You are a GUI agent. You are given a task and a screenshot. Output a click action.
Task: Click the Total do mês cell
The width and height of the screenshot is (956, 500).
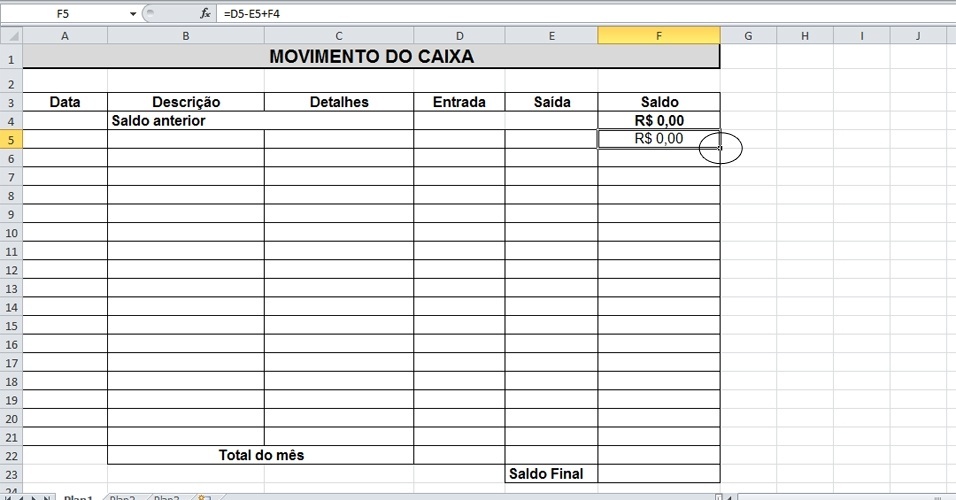[x=261, y=455]
